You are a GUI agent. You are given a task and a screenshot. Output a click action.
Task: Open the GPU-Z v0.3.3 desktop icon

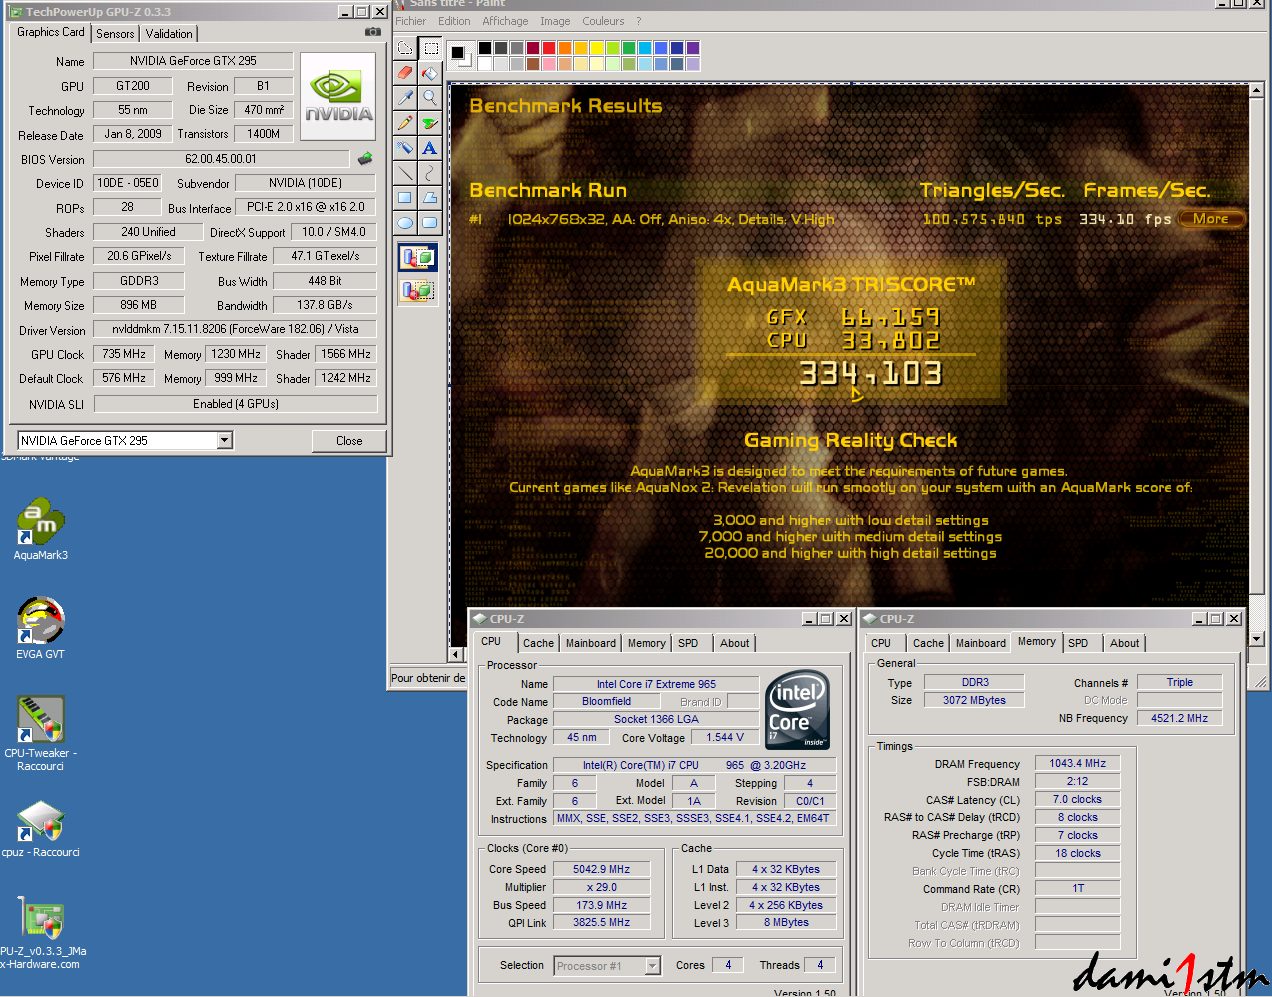40,933
